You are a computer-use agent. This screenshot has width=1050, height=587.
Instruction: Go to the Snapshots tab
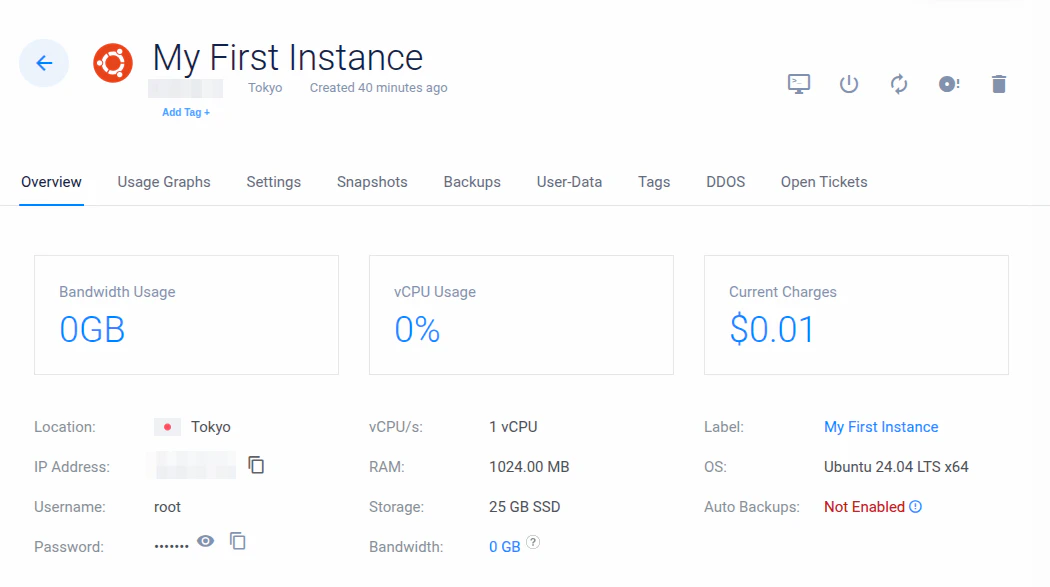pos(372,182)
